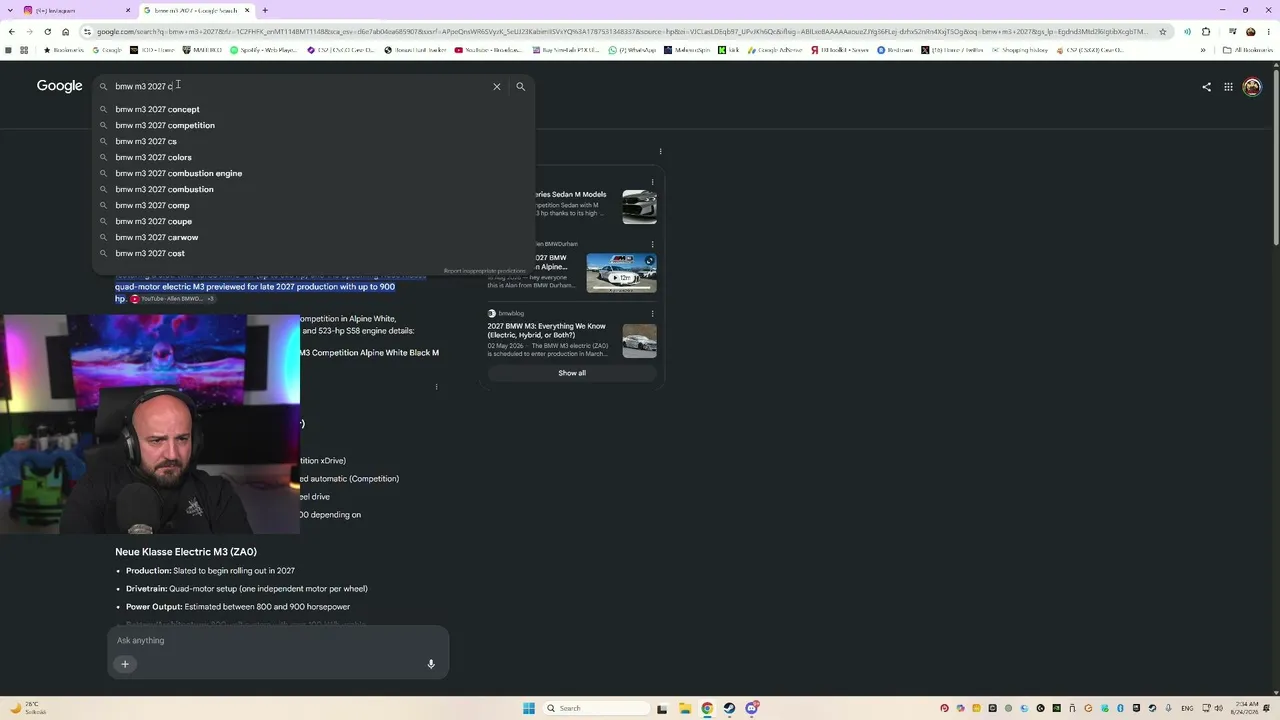This screenshot has height=720, width=1280.
Task: Click the share icon near Google apps
Action: click(1206, 87)
